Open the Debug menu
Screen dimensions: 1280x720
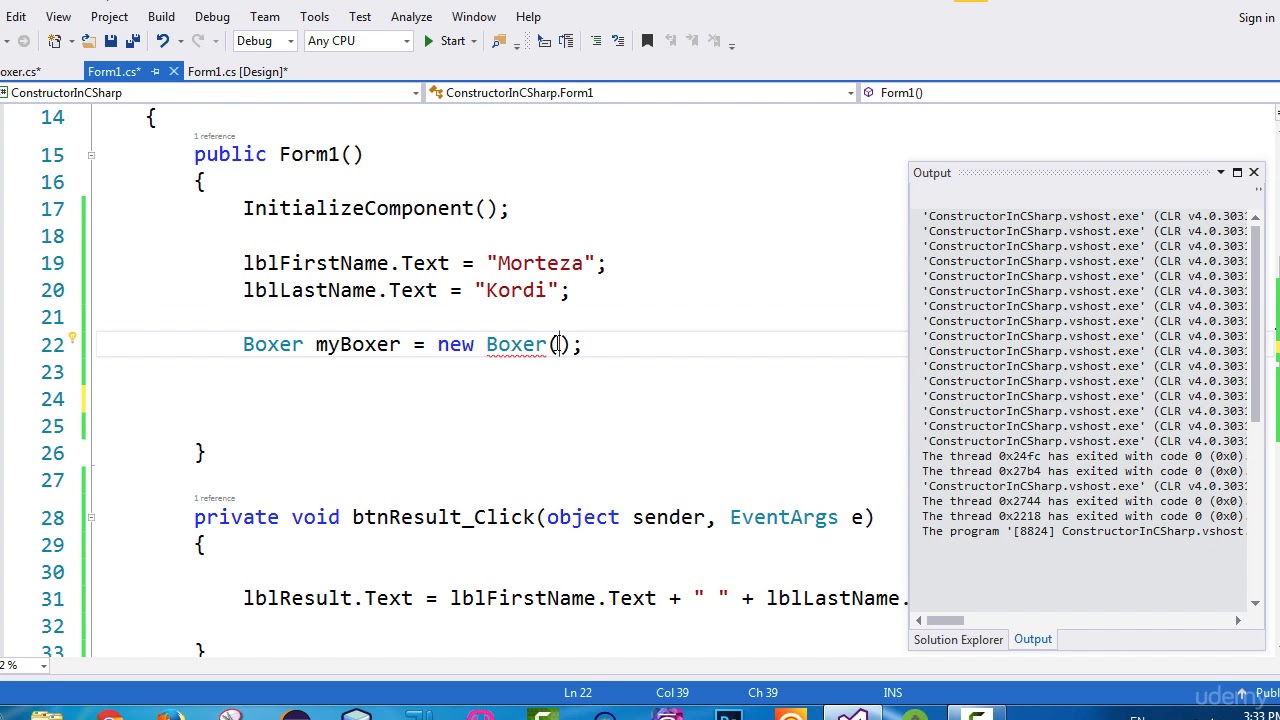point(212,17)
